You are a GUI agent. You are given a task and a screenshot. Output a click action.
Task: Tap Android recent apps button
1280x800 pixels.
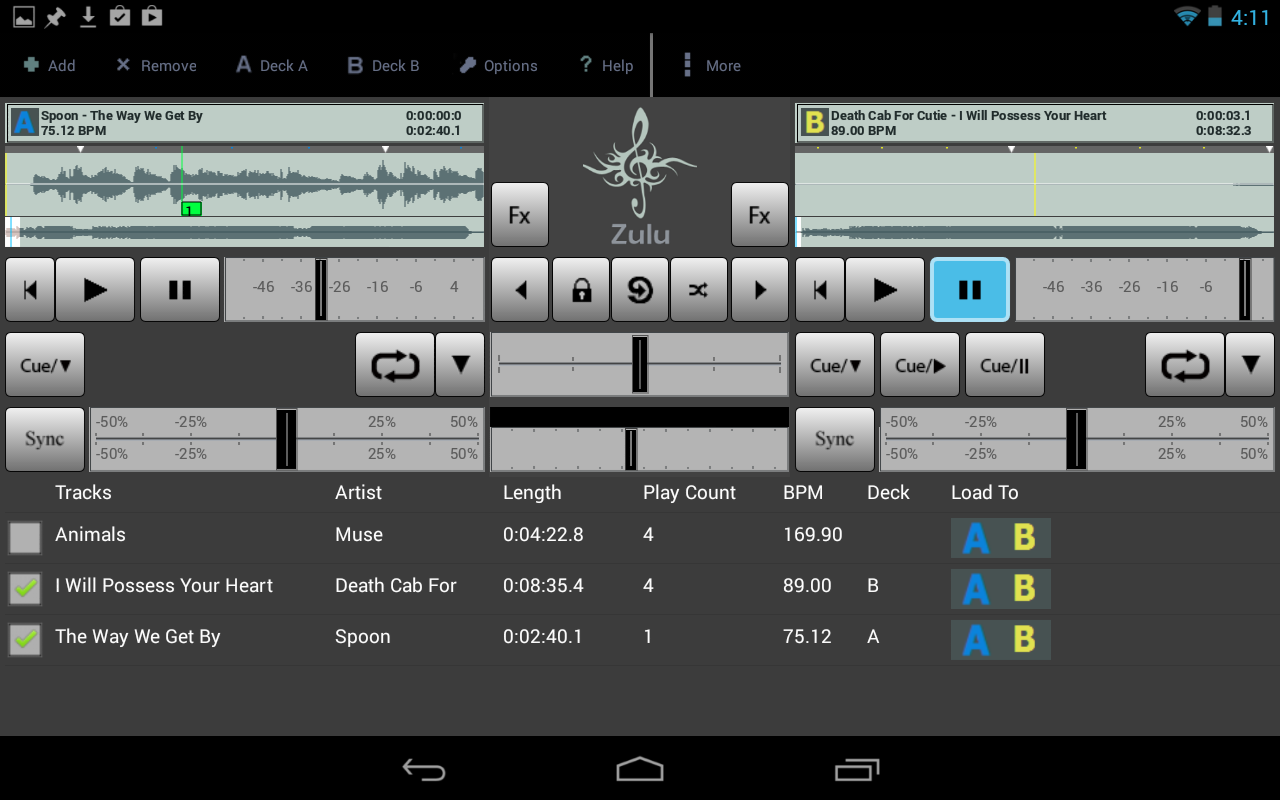point(856,769)
